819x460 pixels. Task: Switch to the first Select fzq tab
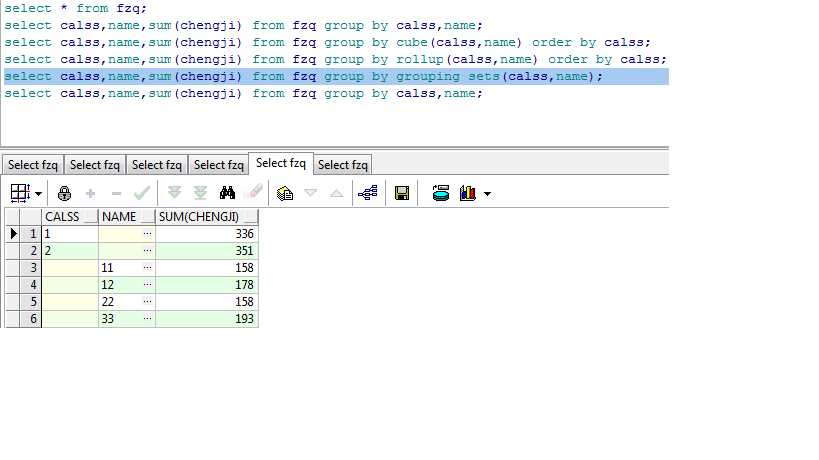(32, 165)
